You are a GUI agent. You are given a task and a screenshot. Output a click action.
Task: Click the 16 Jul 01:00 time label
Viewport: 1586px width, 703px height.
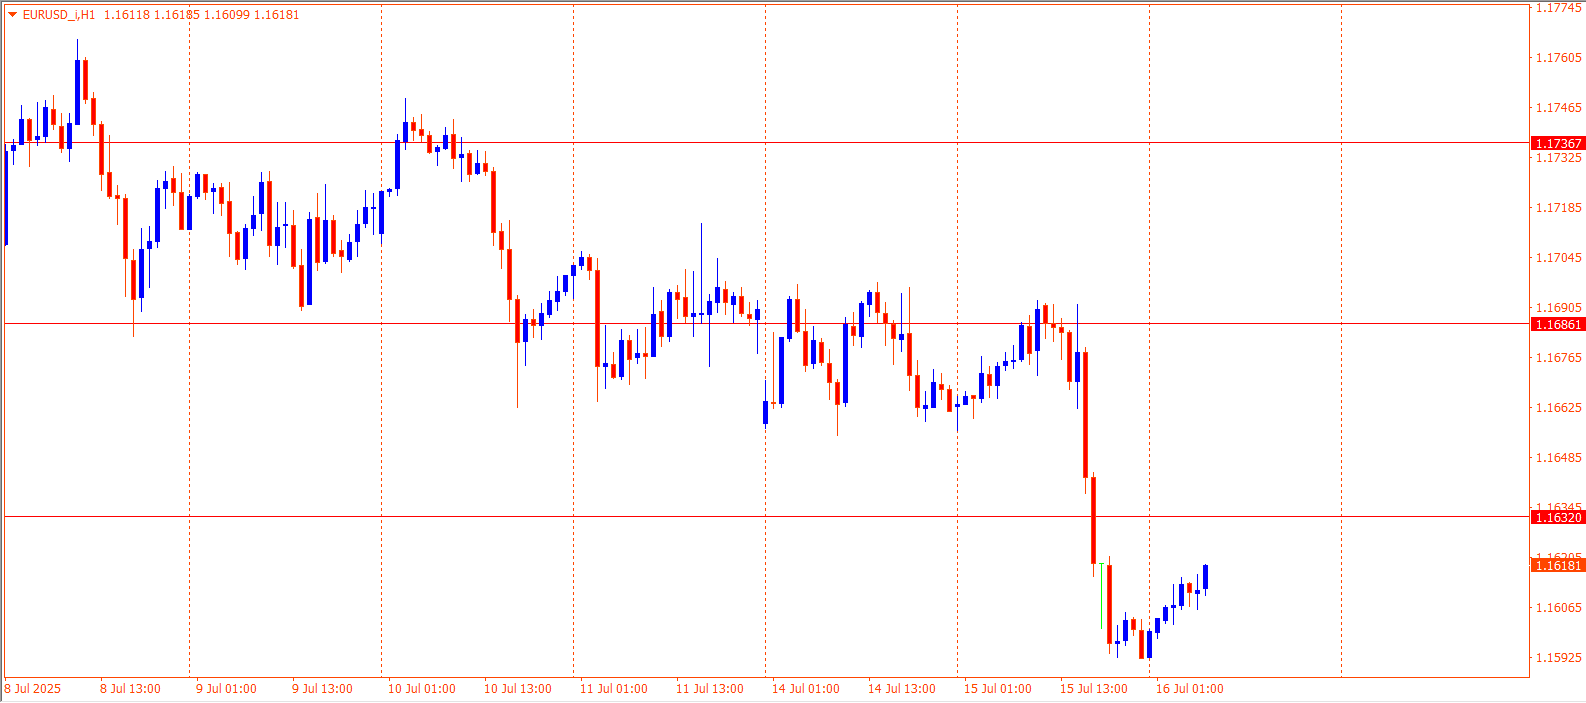click(1190, 689)
